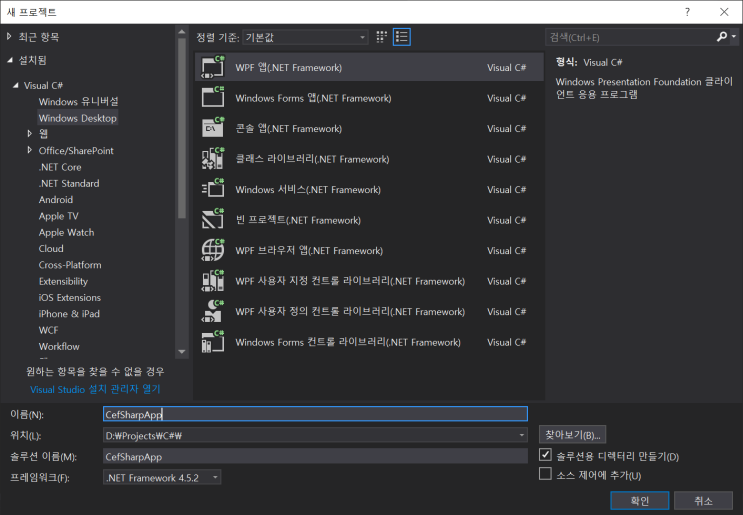Click the 찾아보기(B)... browse button
The height and width of the screenshot is (515, 743).
(x=572, y=434)
